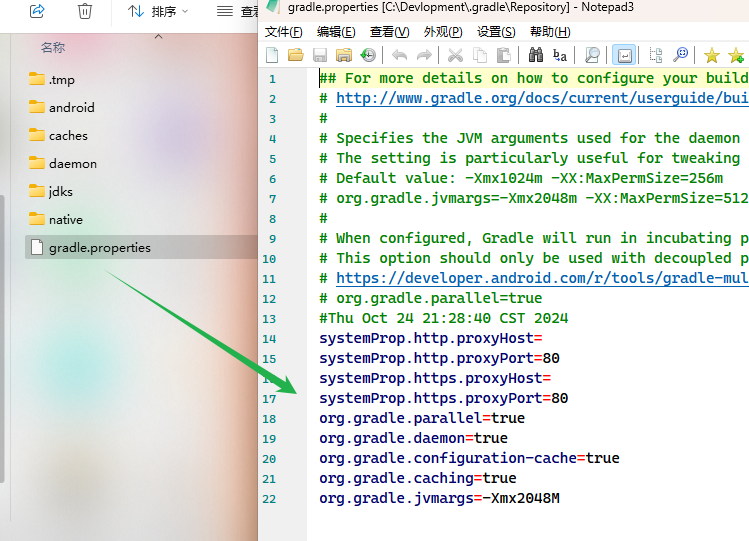Click the text org.gradle.caching=true
Viewport: 749px width, 541px height.
(418, 478)
